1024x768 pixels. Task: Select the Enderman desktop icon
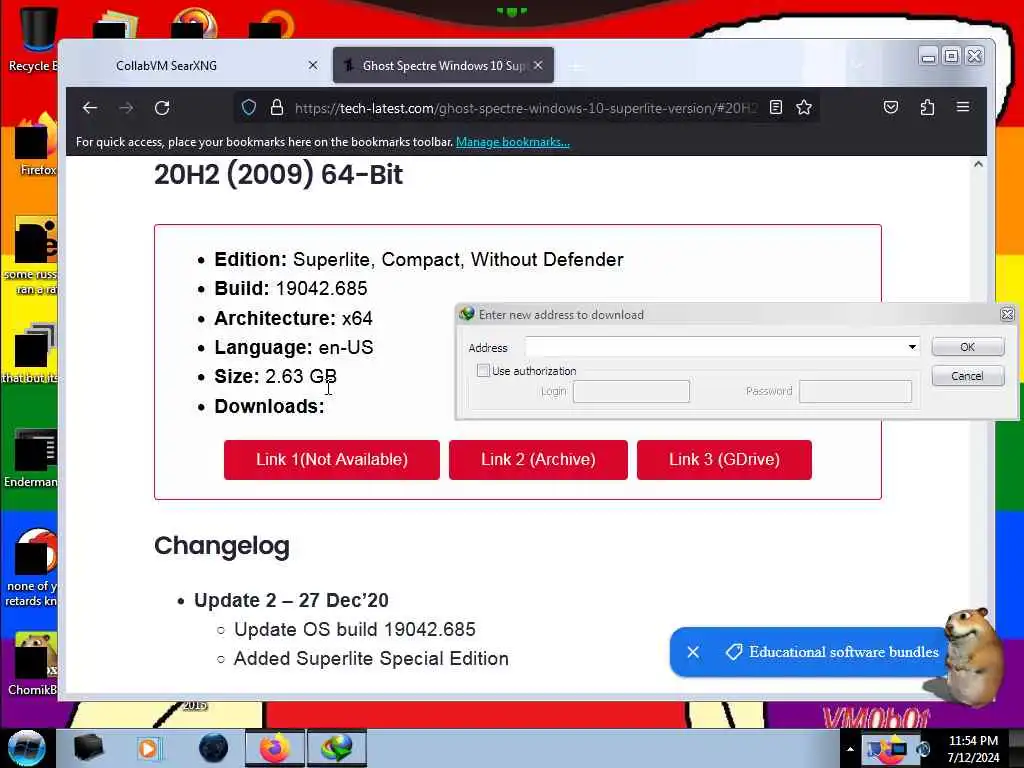pos(31,458)
